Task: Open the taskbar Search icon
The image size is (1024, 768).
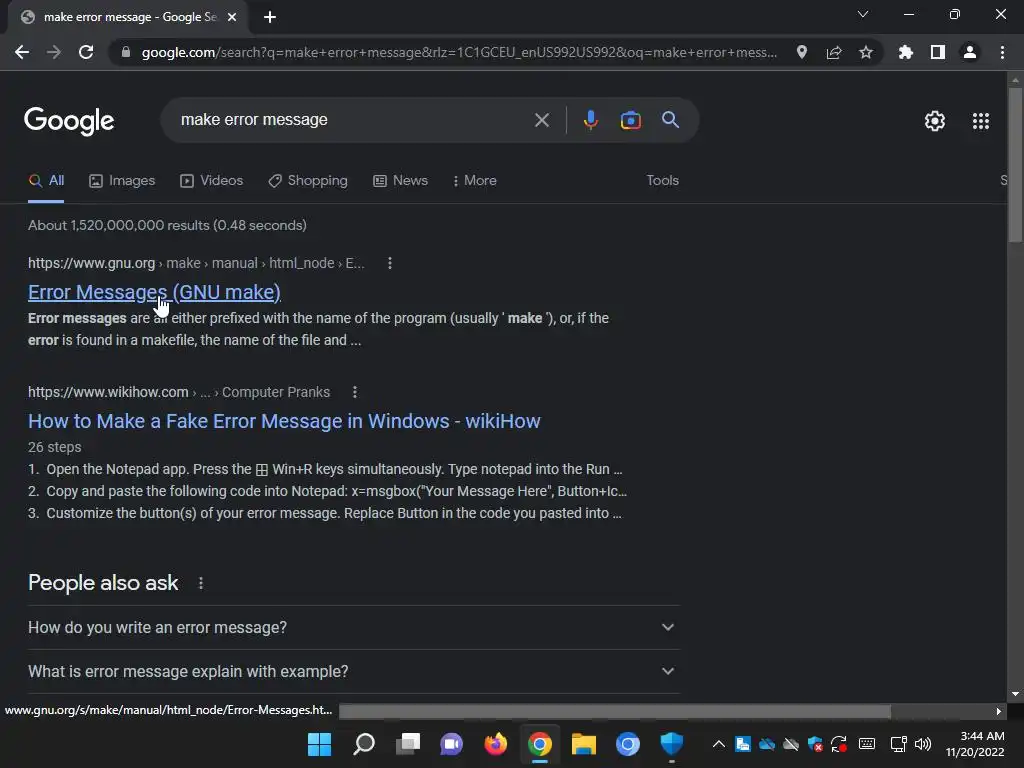Action: point(364,744)
